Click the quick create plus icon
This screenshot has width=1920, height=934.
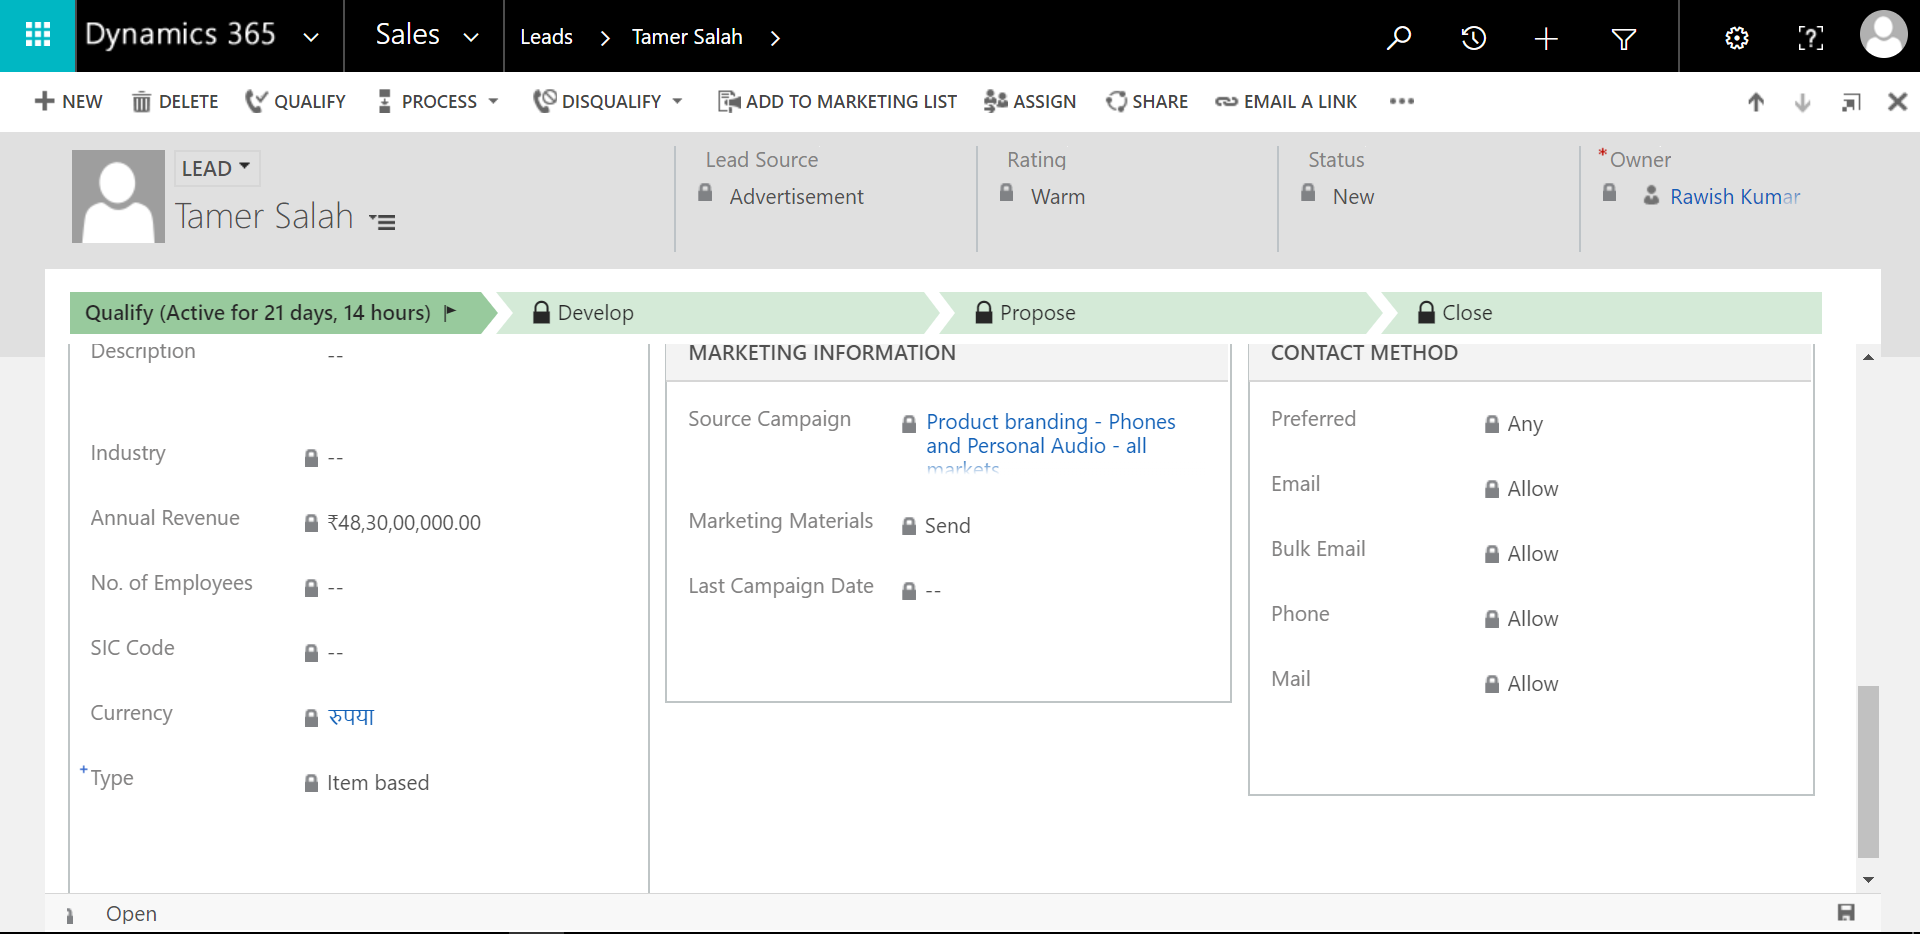[1546, 38]
